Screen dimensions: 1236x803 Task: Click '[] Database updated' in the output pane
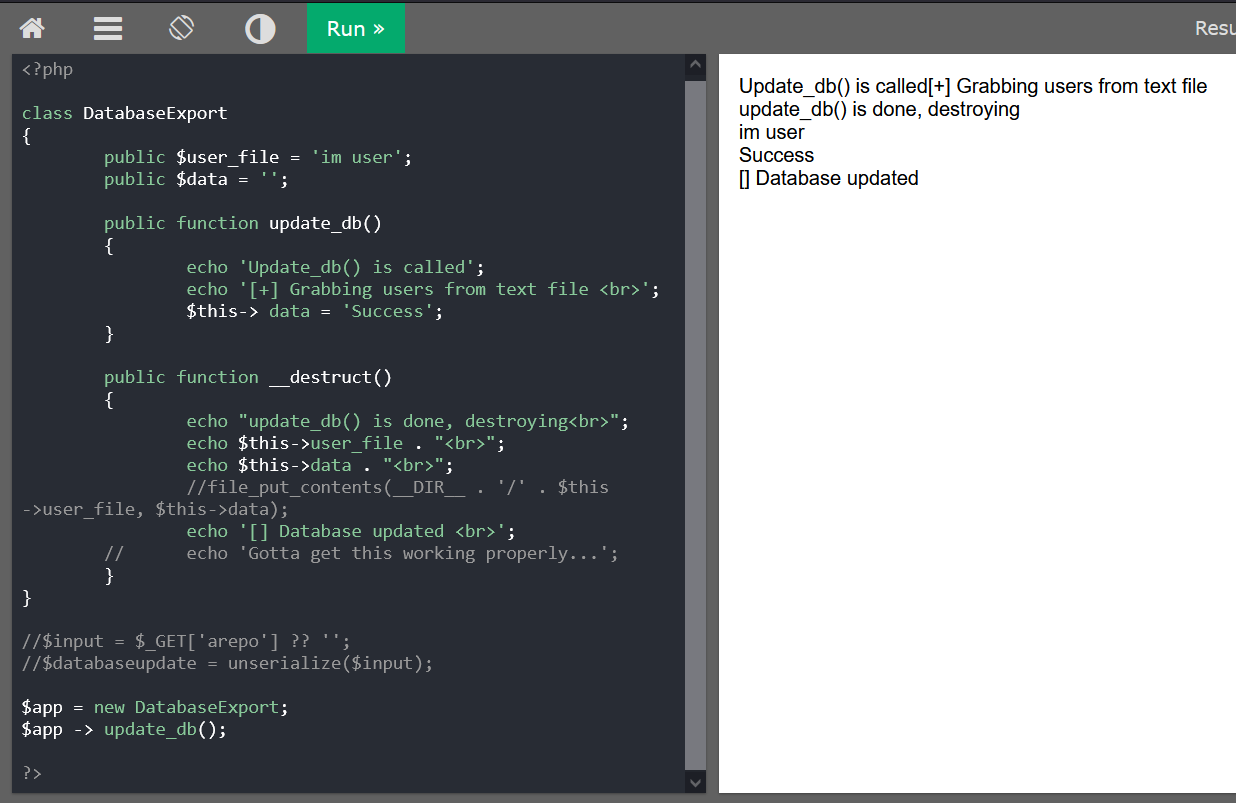828,179
